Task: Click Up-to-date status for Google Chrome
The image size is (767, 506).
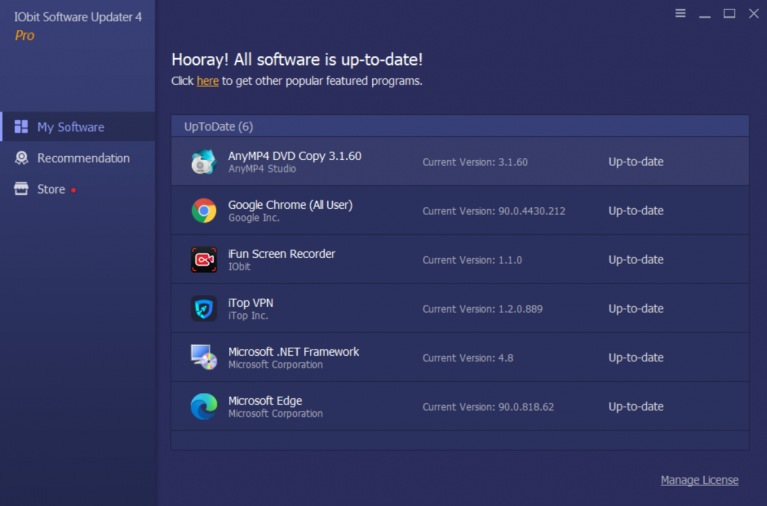Action: pyautogui.click(x=636, y=210)
